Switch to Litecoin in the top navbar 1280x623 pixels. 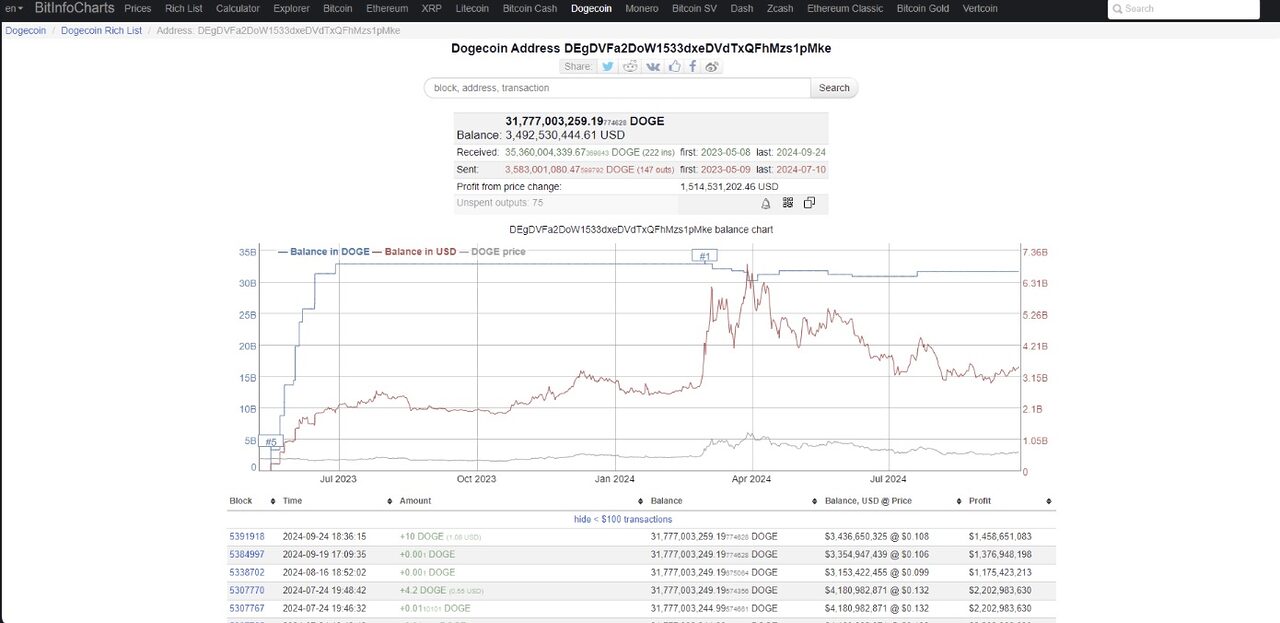pyautogui.click(x=472, y=9)
